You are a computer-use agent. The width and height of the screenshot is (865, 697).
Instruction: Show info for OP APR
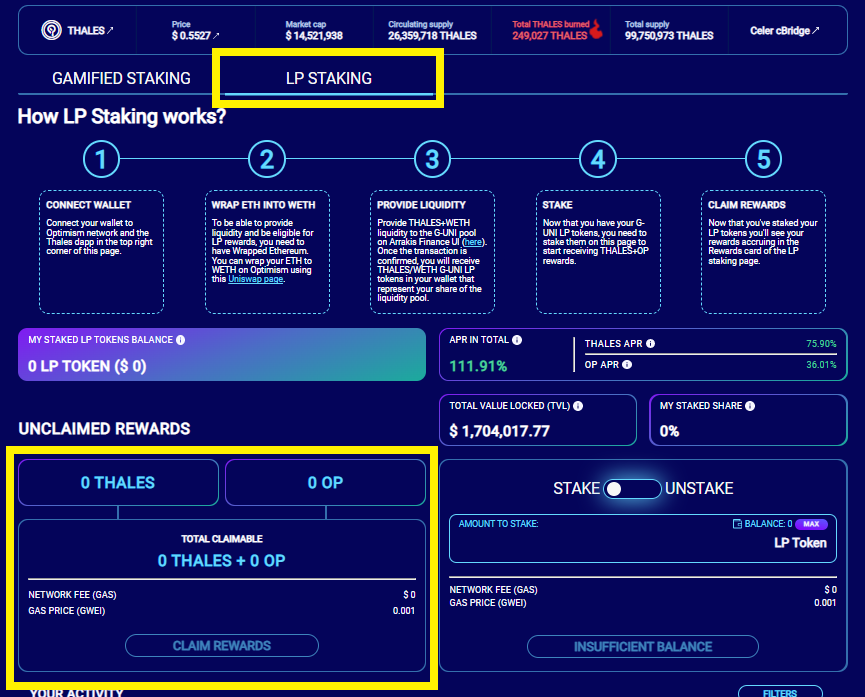627,365
